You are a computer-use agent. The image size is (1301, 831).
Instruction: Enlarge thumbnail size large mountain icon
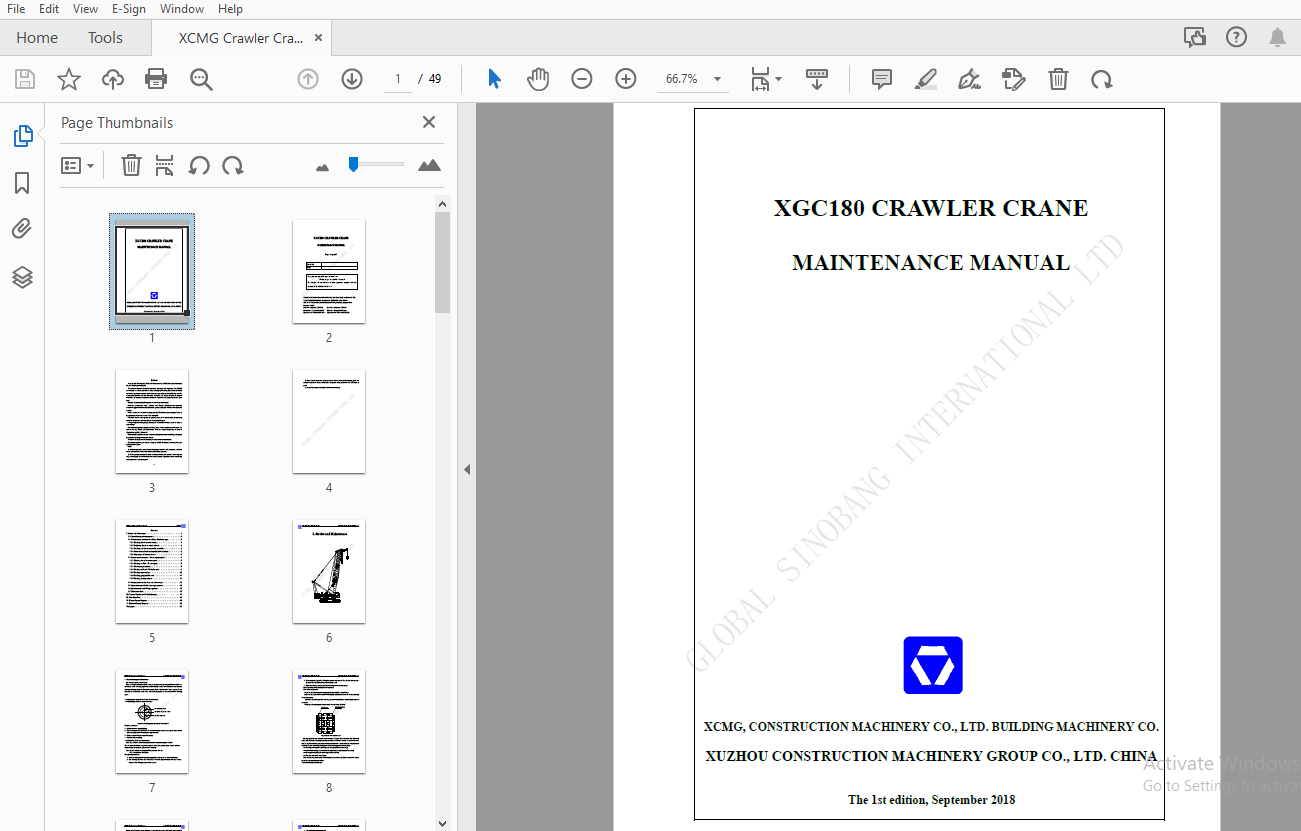(x=429, y=165)
